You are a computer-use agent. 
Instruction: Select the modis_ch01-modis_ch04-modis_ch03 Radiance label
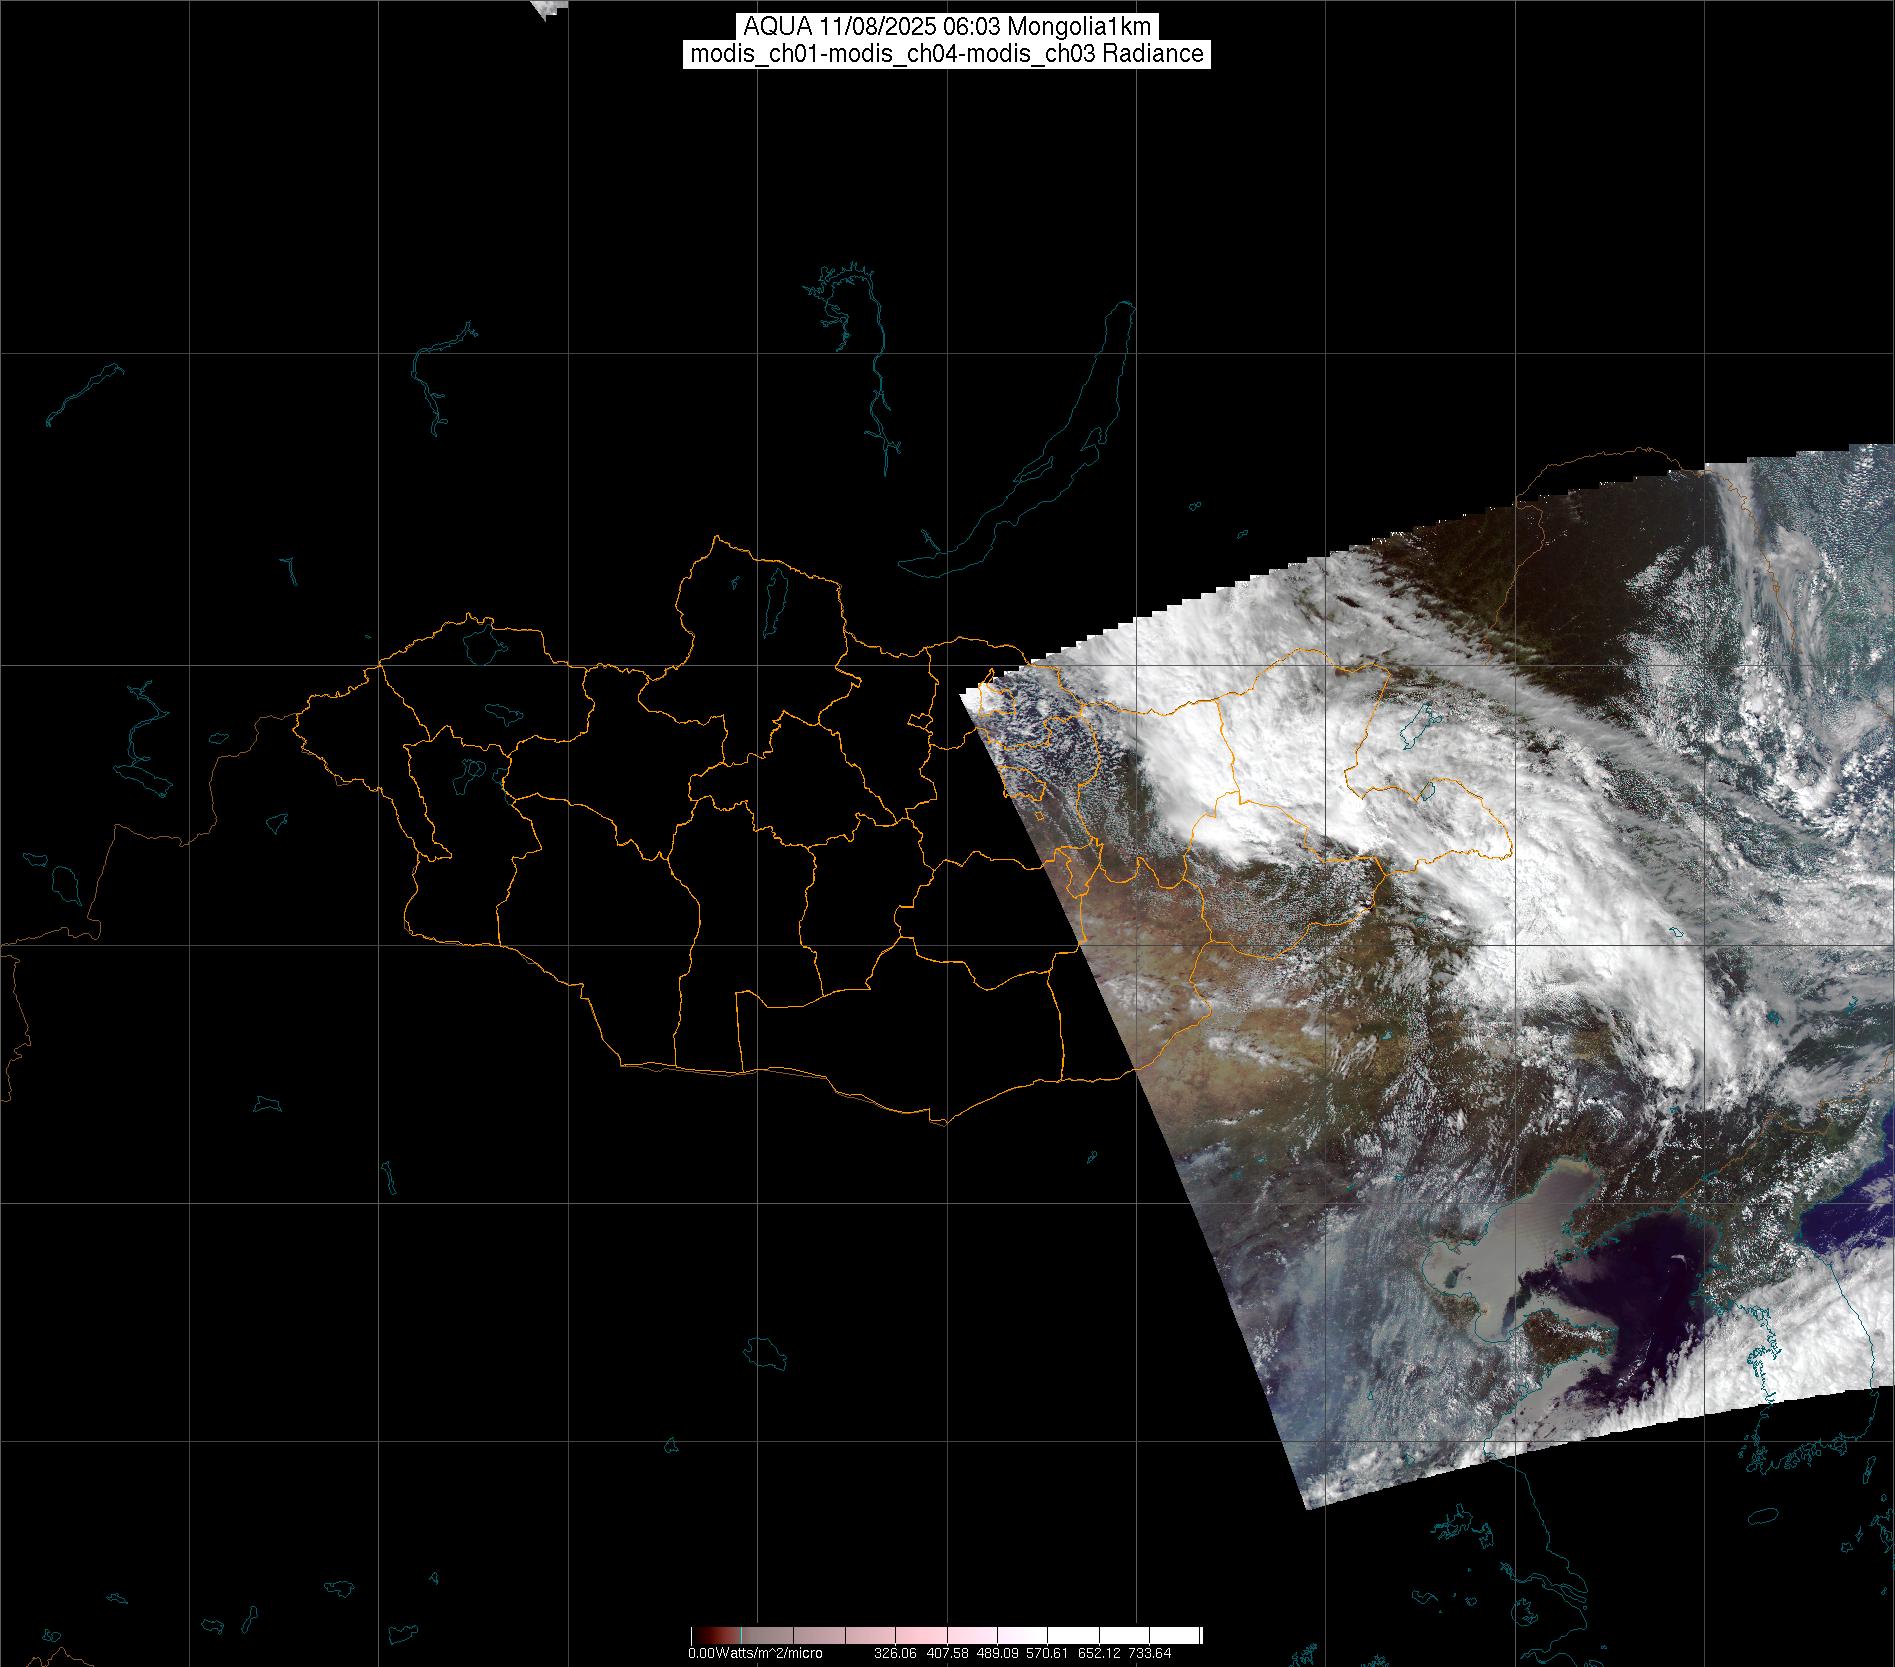pyautogui.click(x=947, y=54)
